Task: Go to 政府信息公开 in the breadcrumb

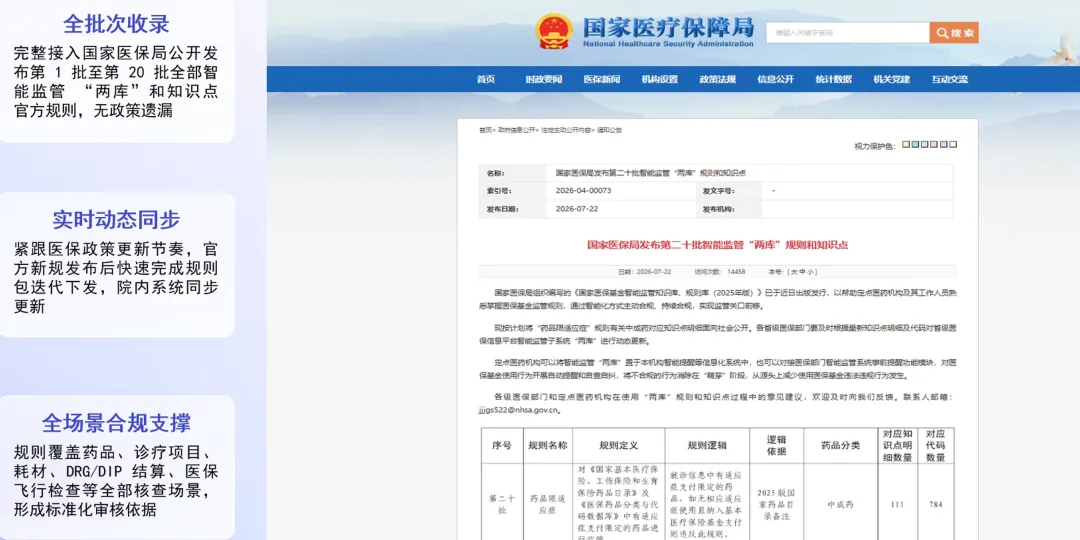Action: 517,129
